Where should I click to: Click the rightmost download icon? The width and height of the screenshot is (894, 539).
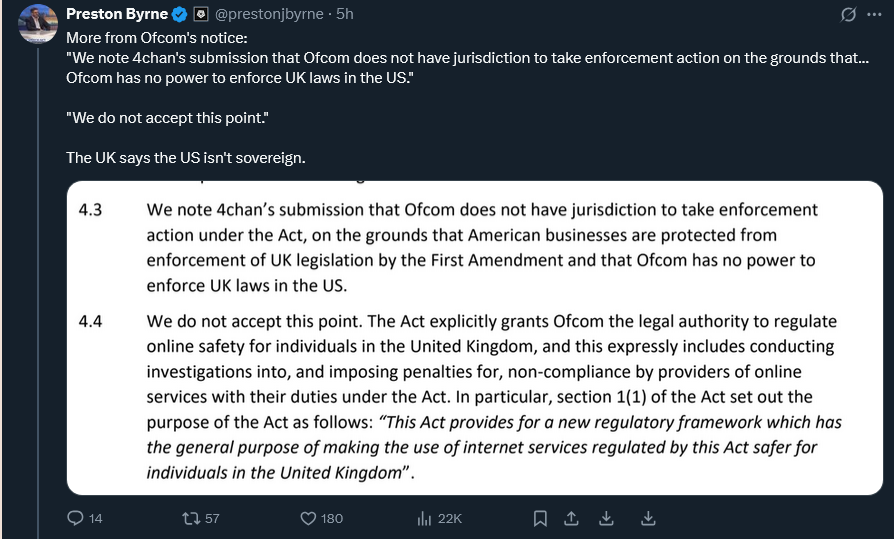[648, 518]
